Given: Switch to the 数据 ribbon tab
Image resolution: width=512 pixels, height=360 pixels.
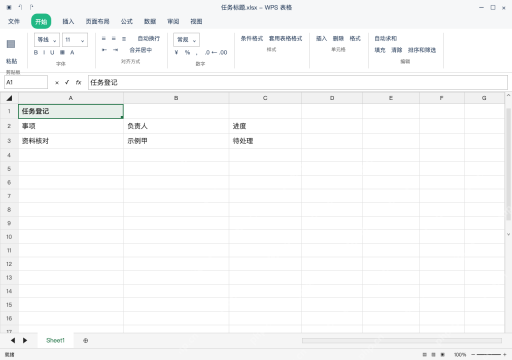Looking at the screenshot, I should coord(150,21).
